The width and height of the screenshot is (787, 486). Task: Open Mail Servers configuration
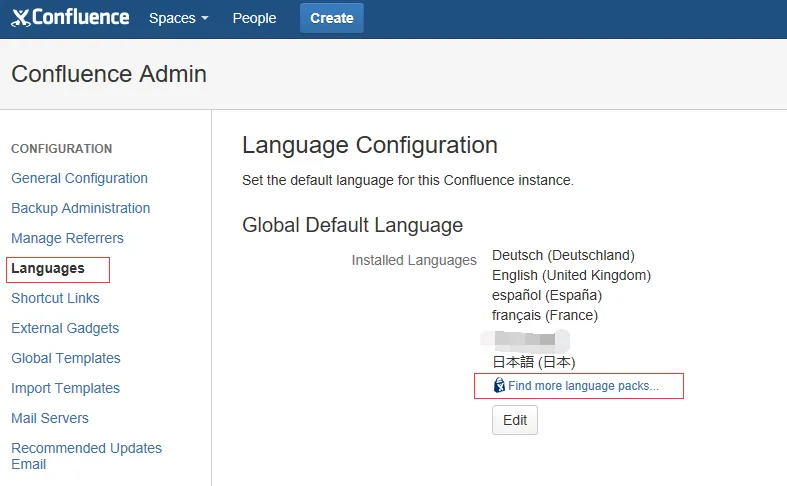point(50,418)
